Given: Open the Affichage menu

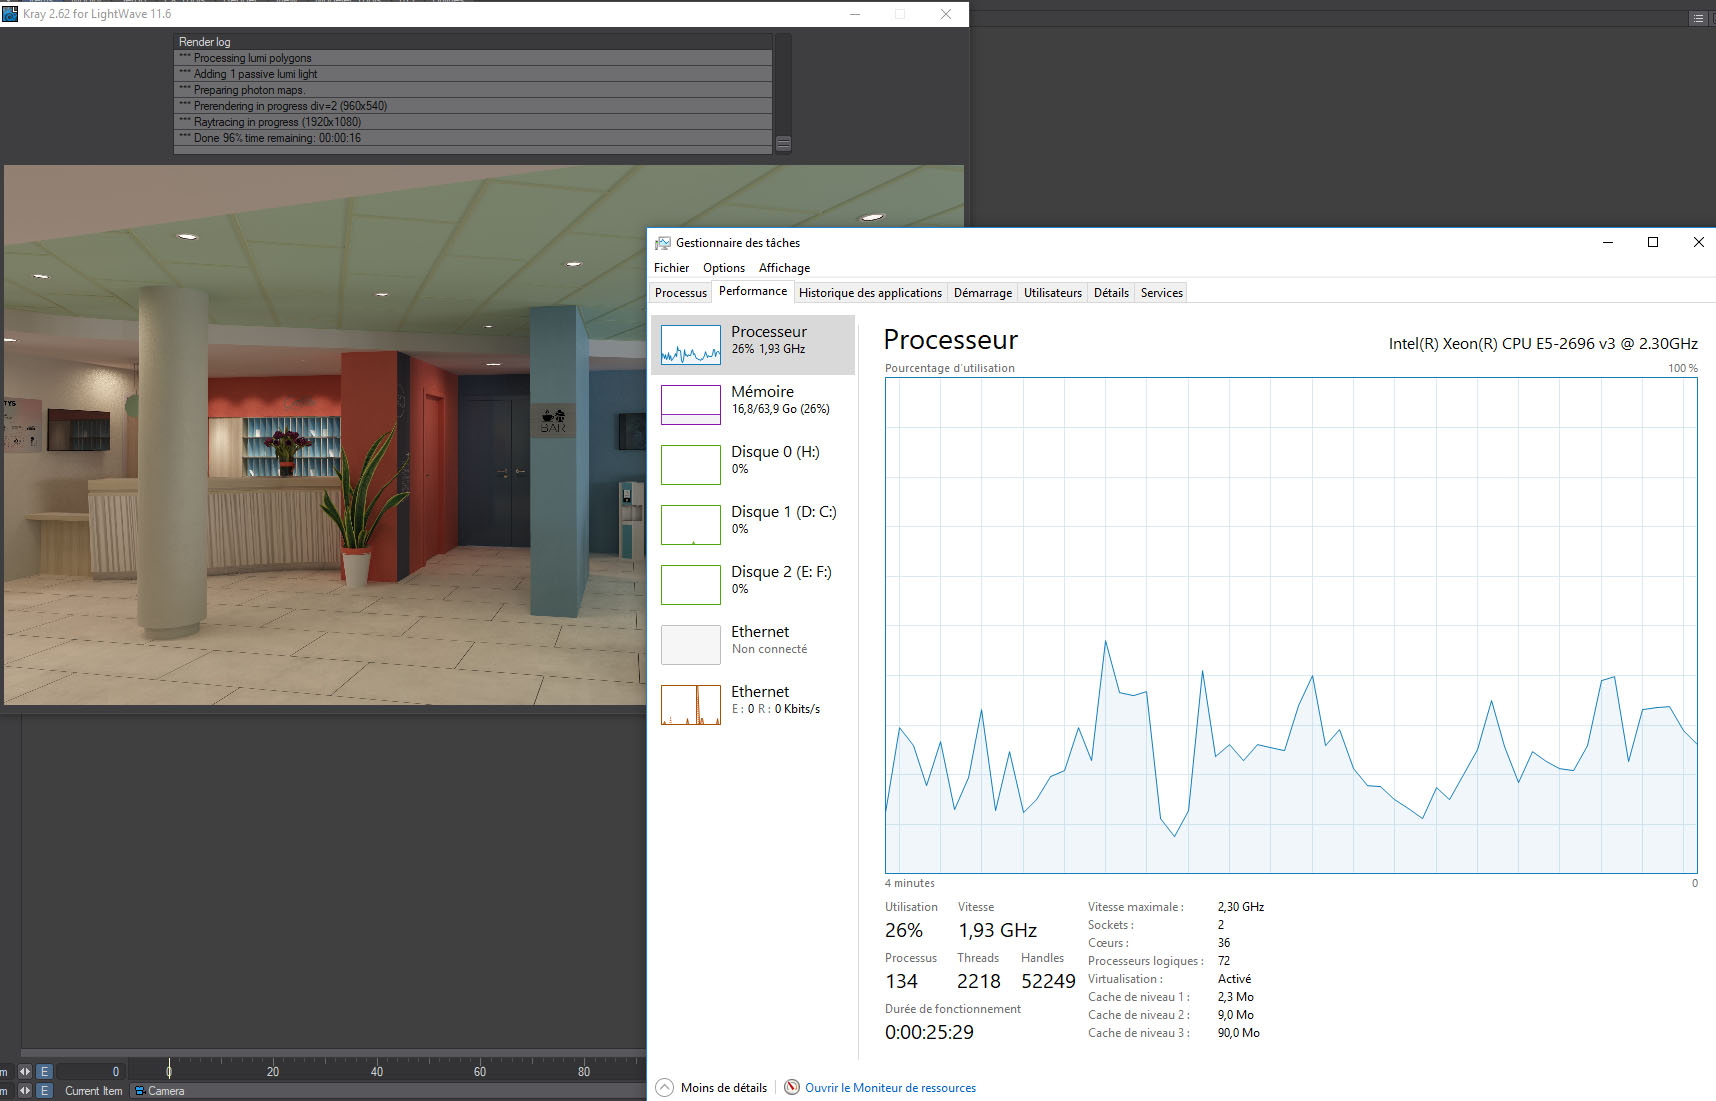Looking at the screenshot, I should pos(784,268).
